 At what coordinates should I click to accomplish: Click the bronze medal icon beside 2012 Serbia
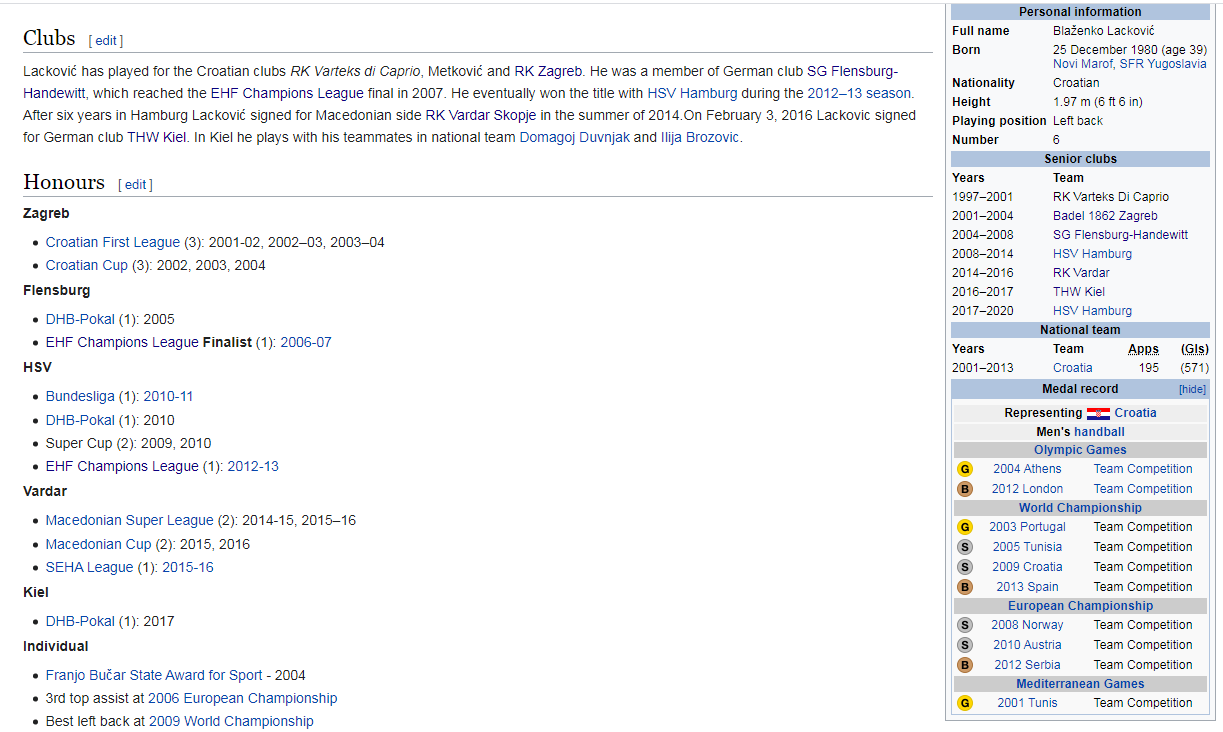coord(964,665)
